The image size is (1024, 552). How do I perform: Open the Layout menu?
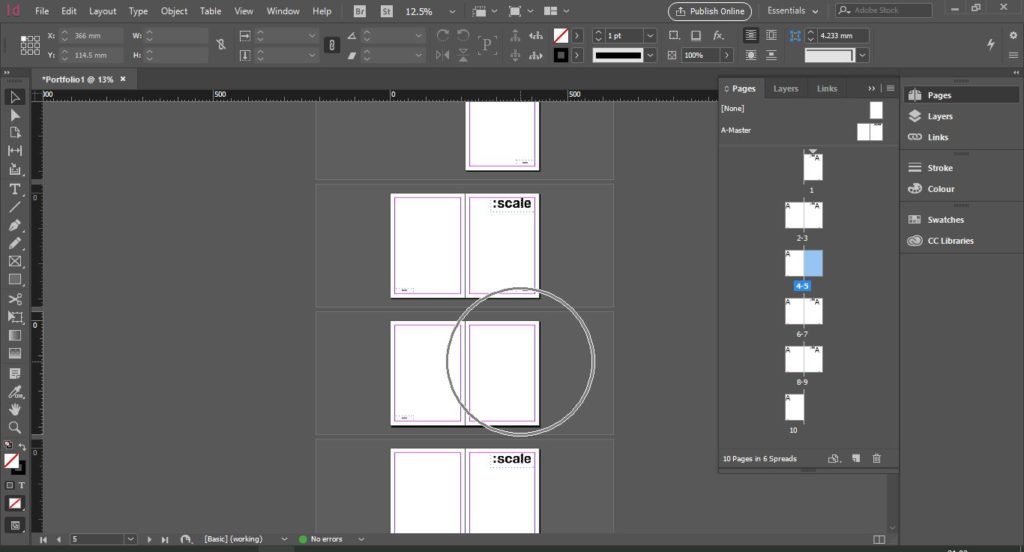pyautogui.click(x=102, y=11)
